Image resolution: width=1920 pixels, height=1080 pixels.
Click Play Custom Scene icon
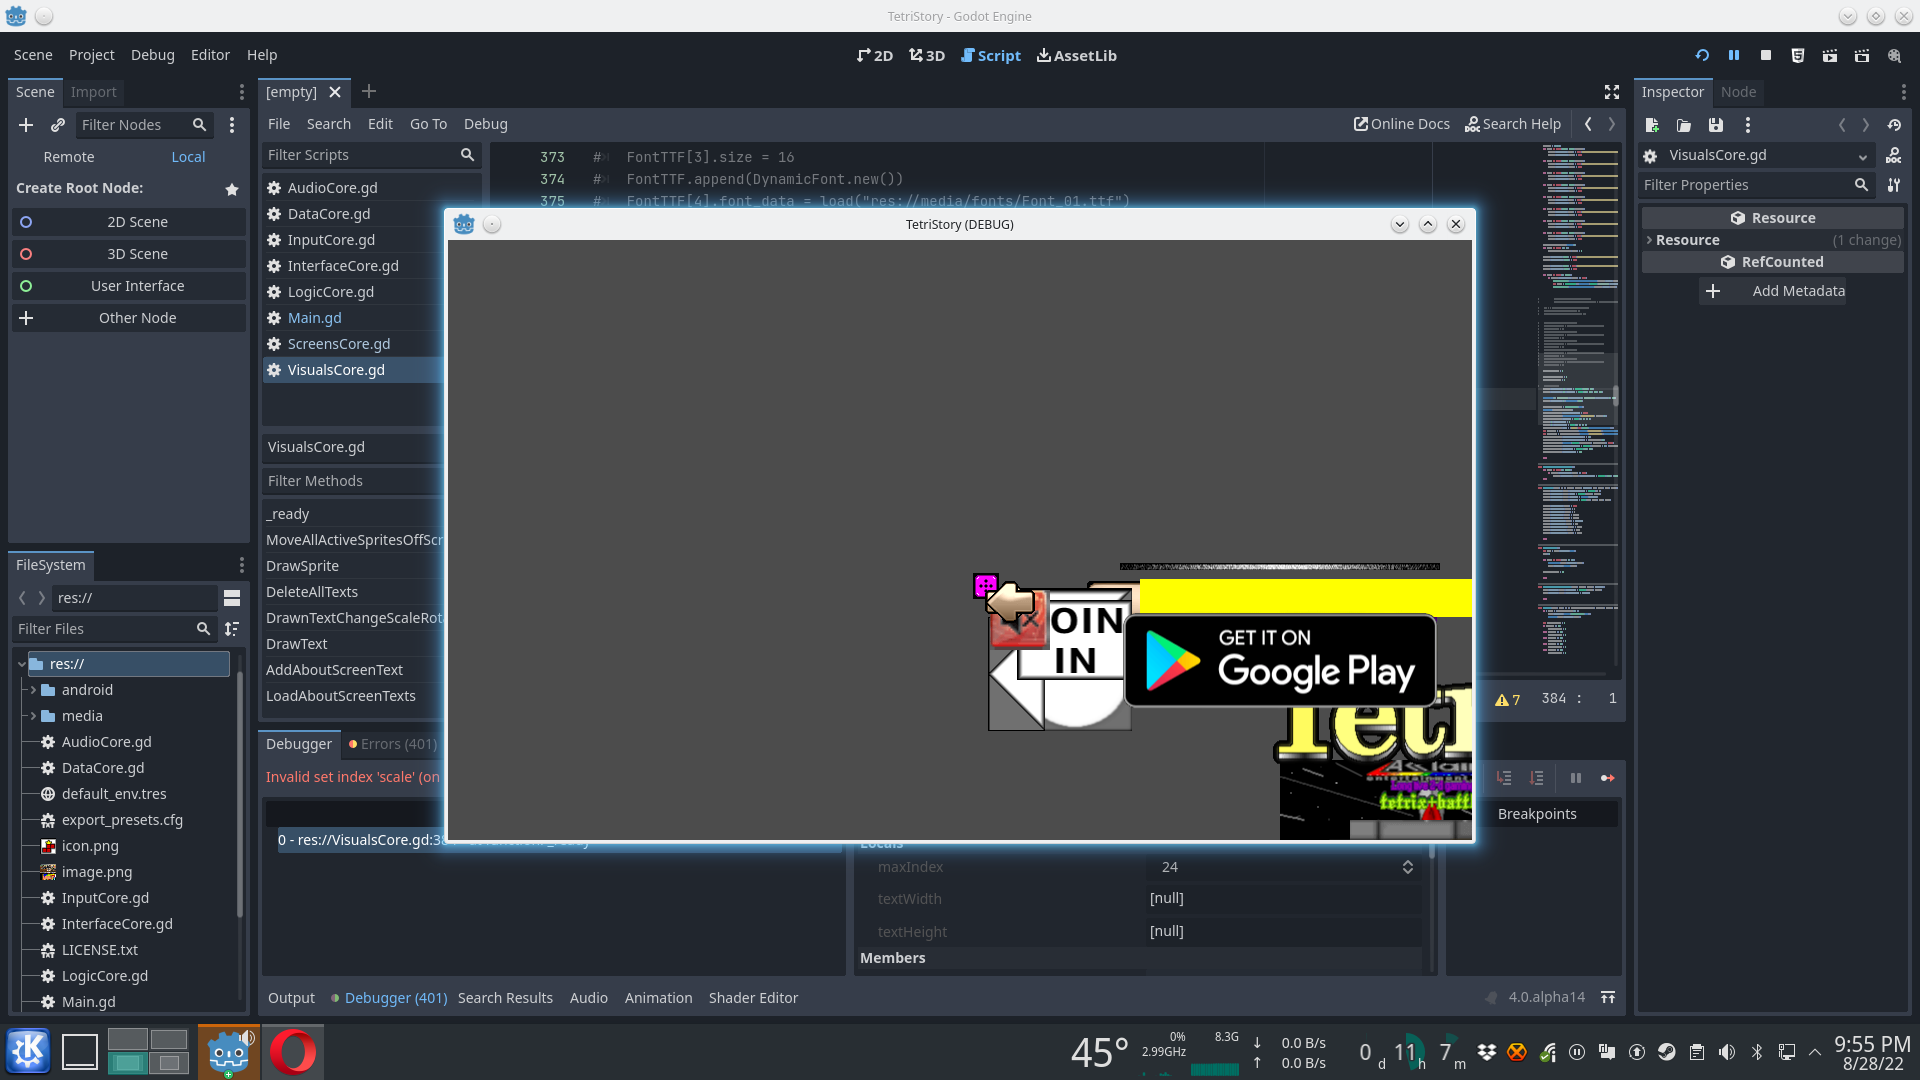(x=1862, y=55)
